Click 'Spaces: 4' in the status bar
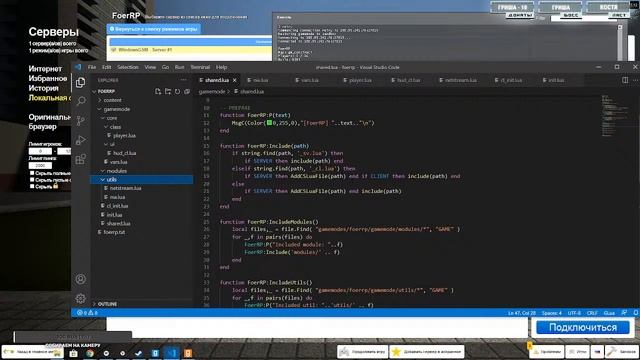This screenshot has width=640, height=360. point(551,313)
